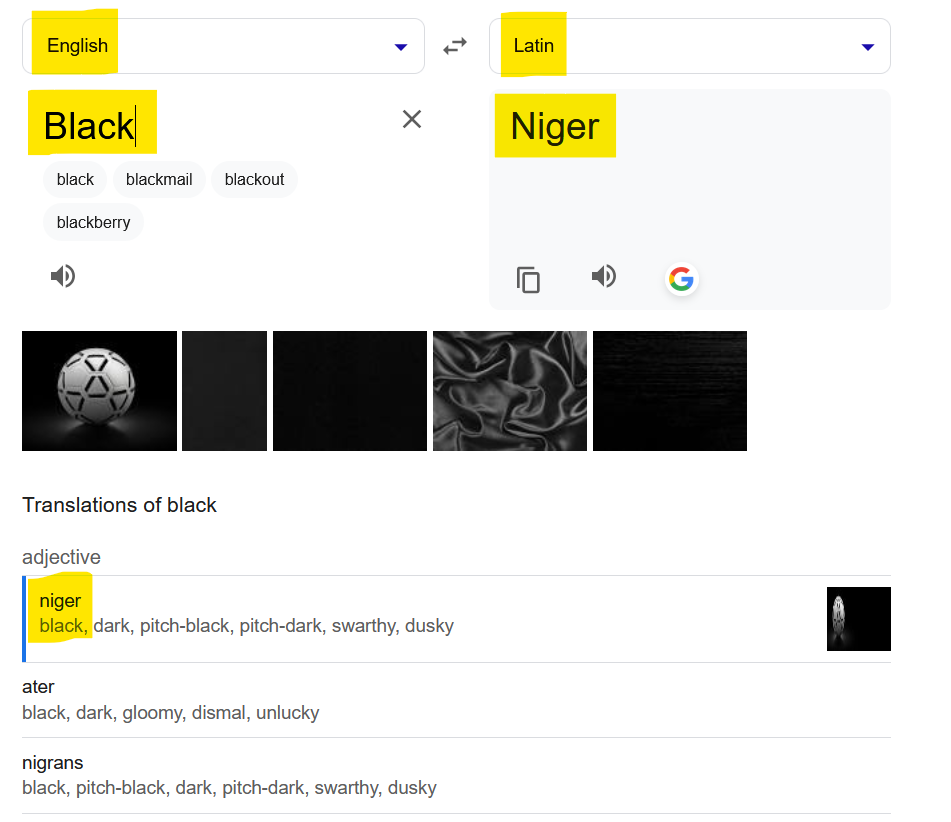951x822 pixels.
Task: Swap the source and target languages
Action: 455,46
